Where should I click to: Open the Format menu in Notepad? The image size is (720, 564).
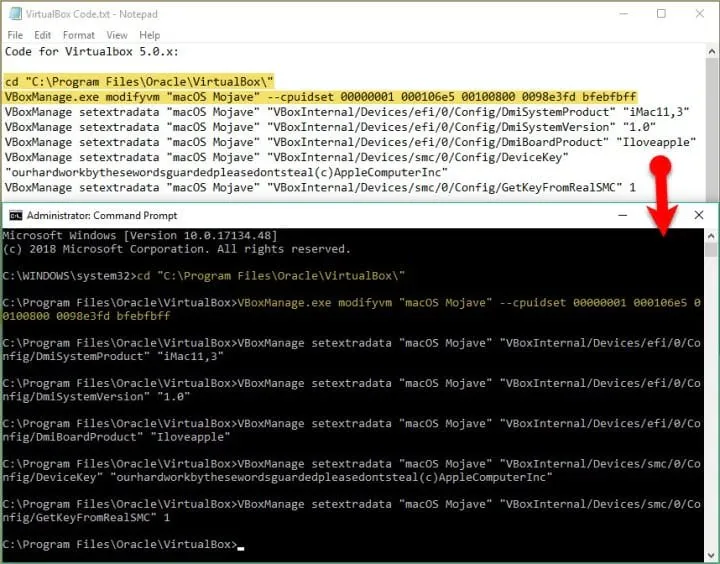pos(79,35)
